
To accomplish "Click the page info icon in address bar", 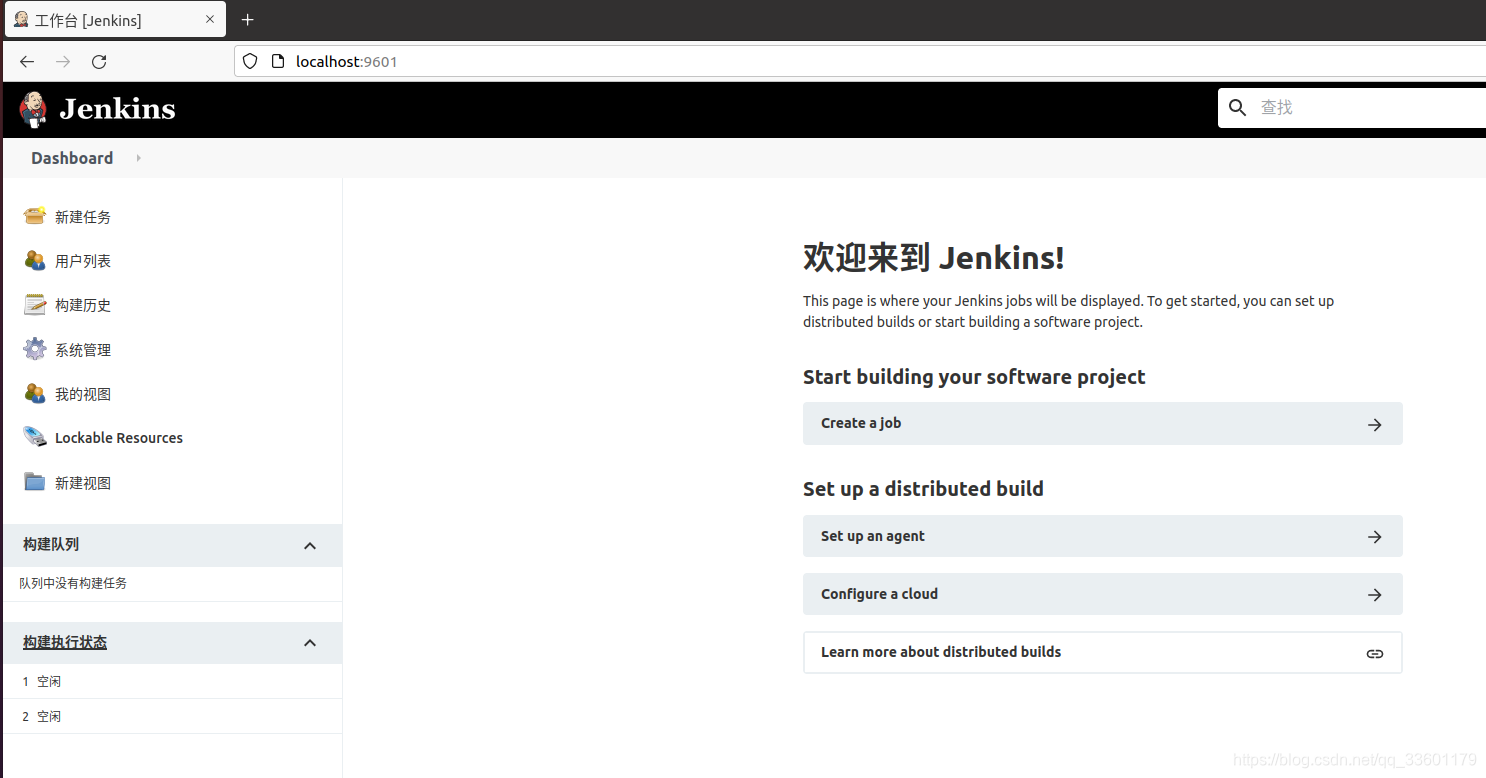I will coord(279,61).
